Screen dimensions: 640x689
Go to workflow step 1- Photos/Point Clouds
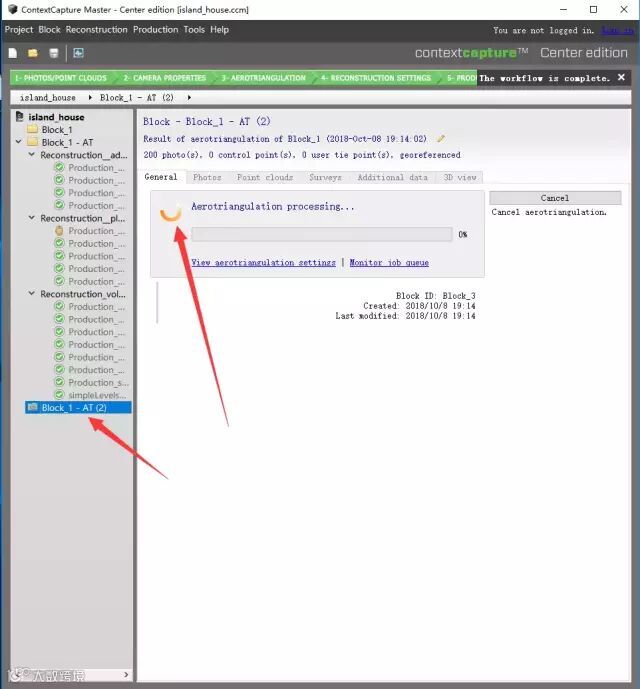click(61, 78)
